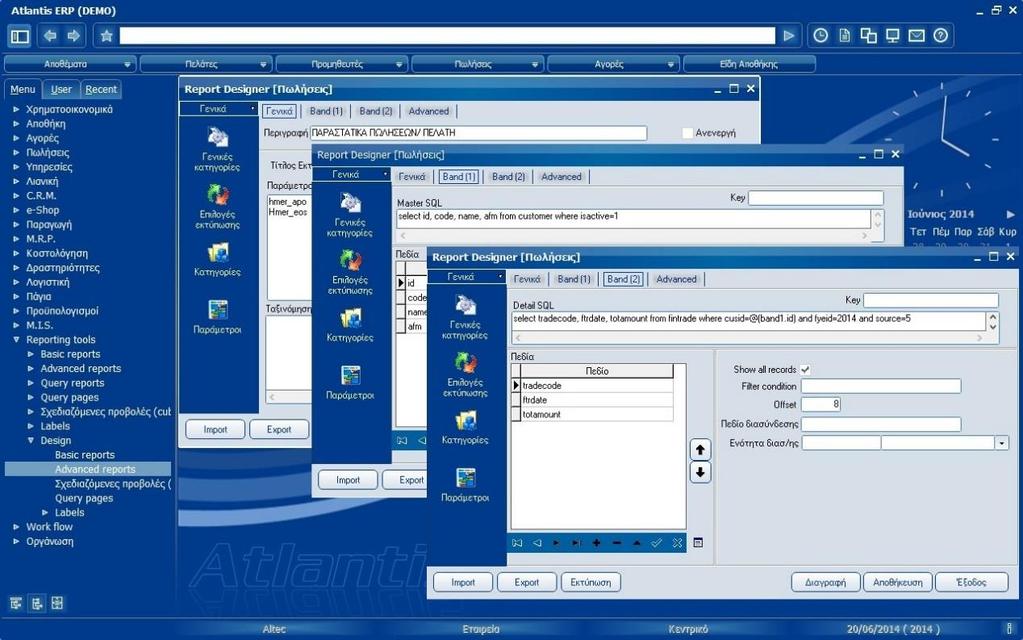The width and height of the screenshot is (1023, 640).
Task: Open the help question mark icon
Action: (940, 36)
